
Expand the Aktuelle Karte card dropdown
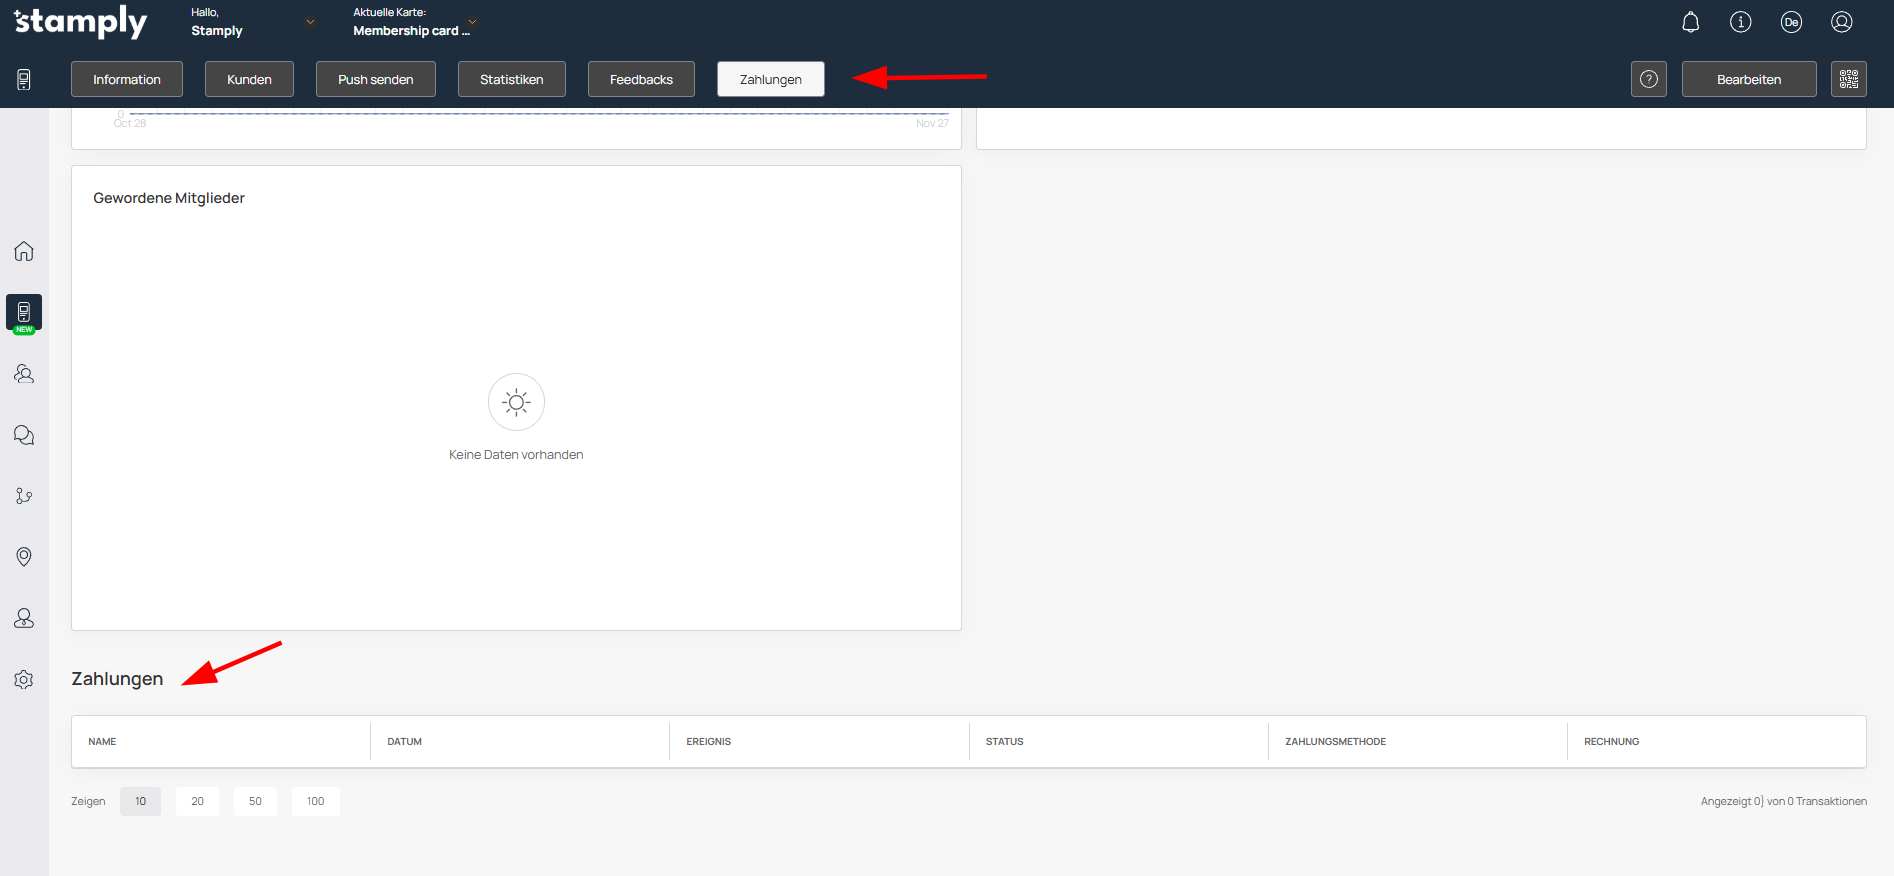(x=472, y=22)
